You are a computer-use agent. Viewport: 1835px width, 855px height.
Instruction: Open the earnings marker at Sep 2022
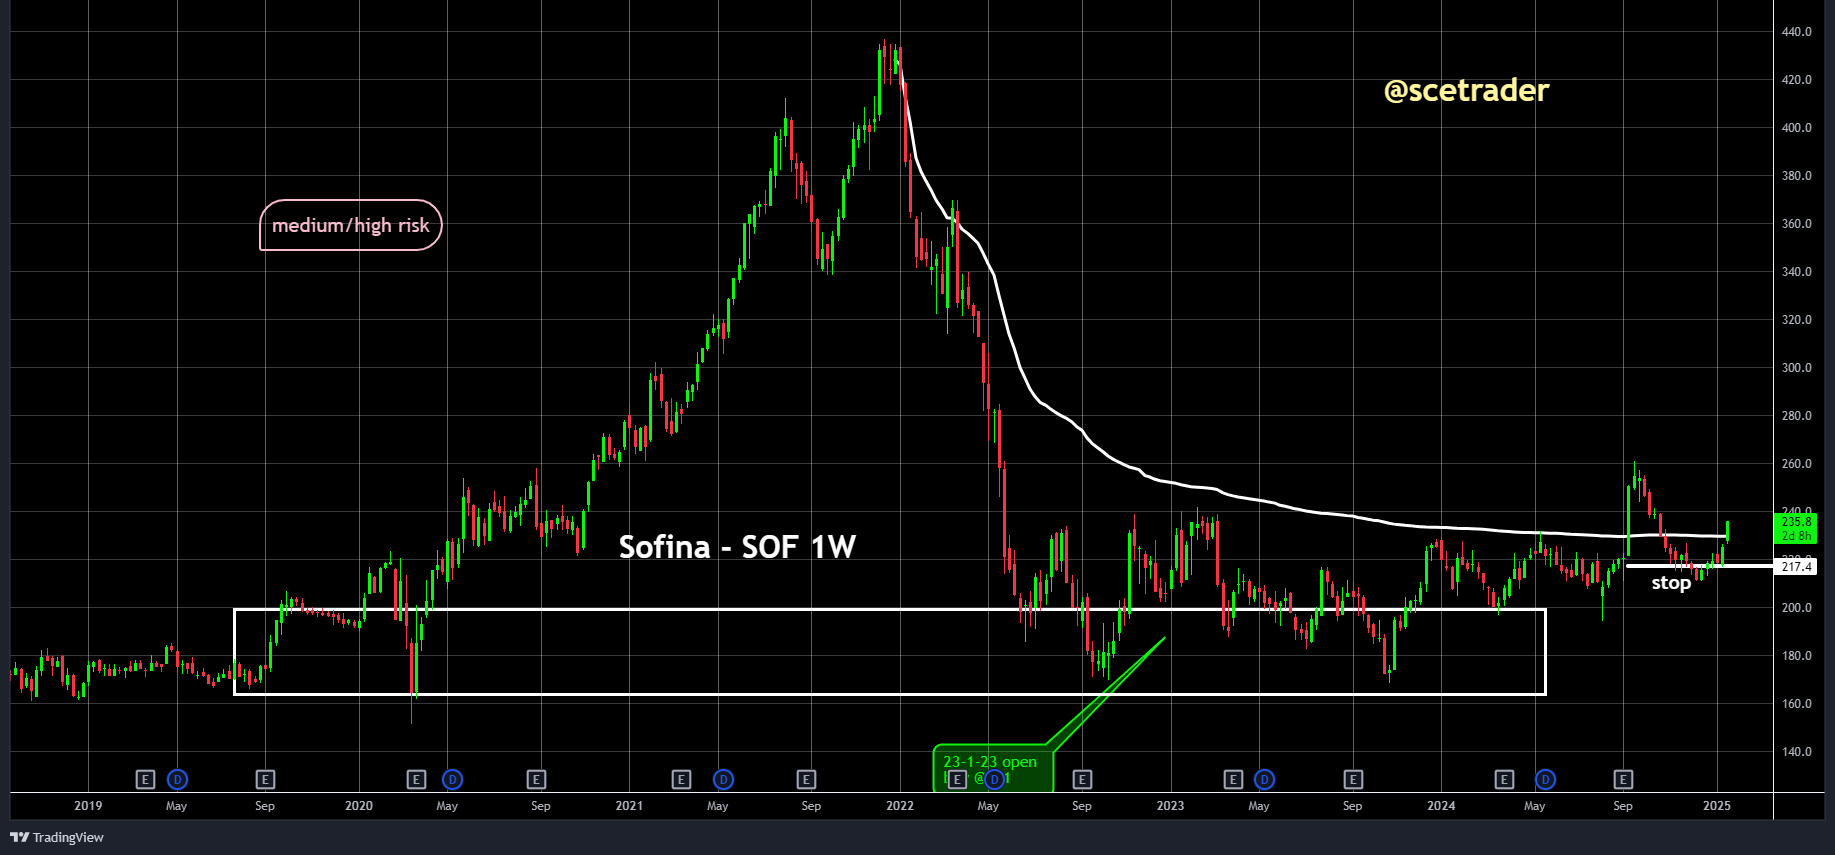1081,779
